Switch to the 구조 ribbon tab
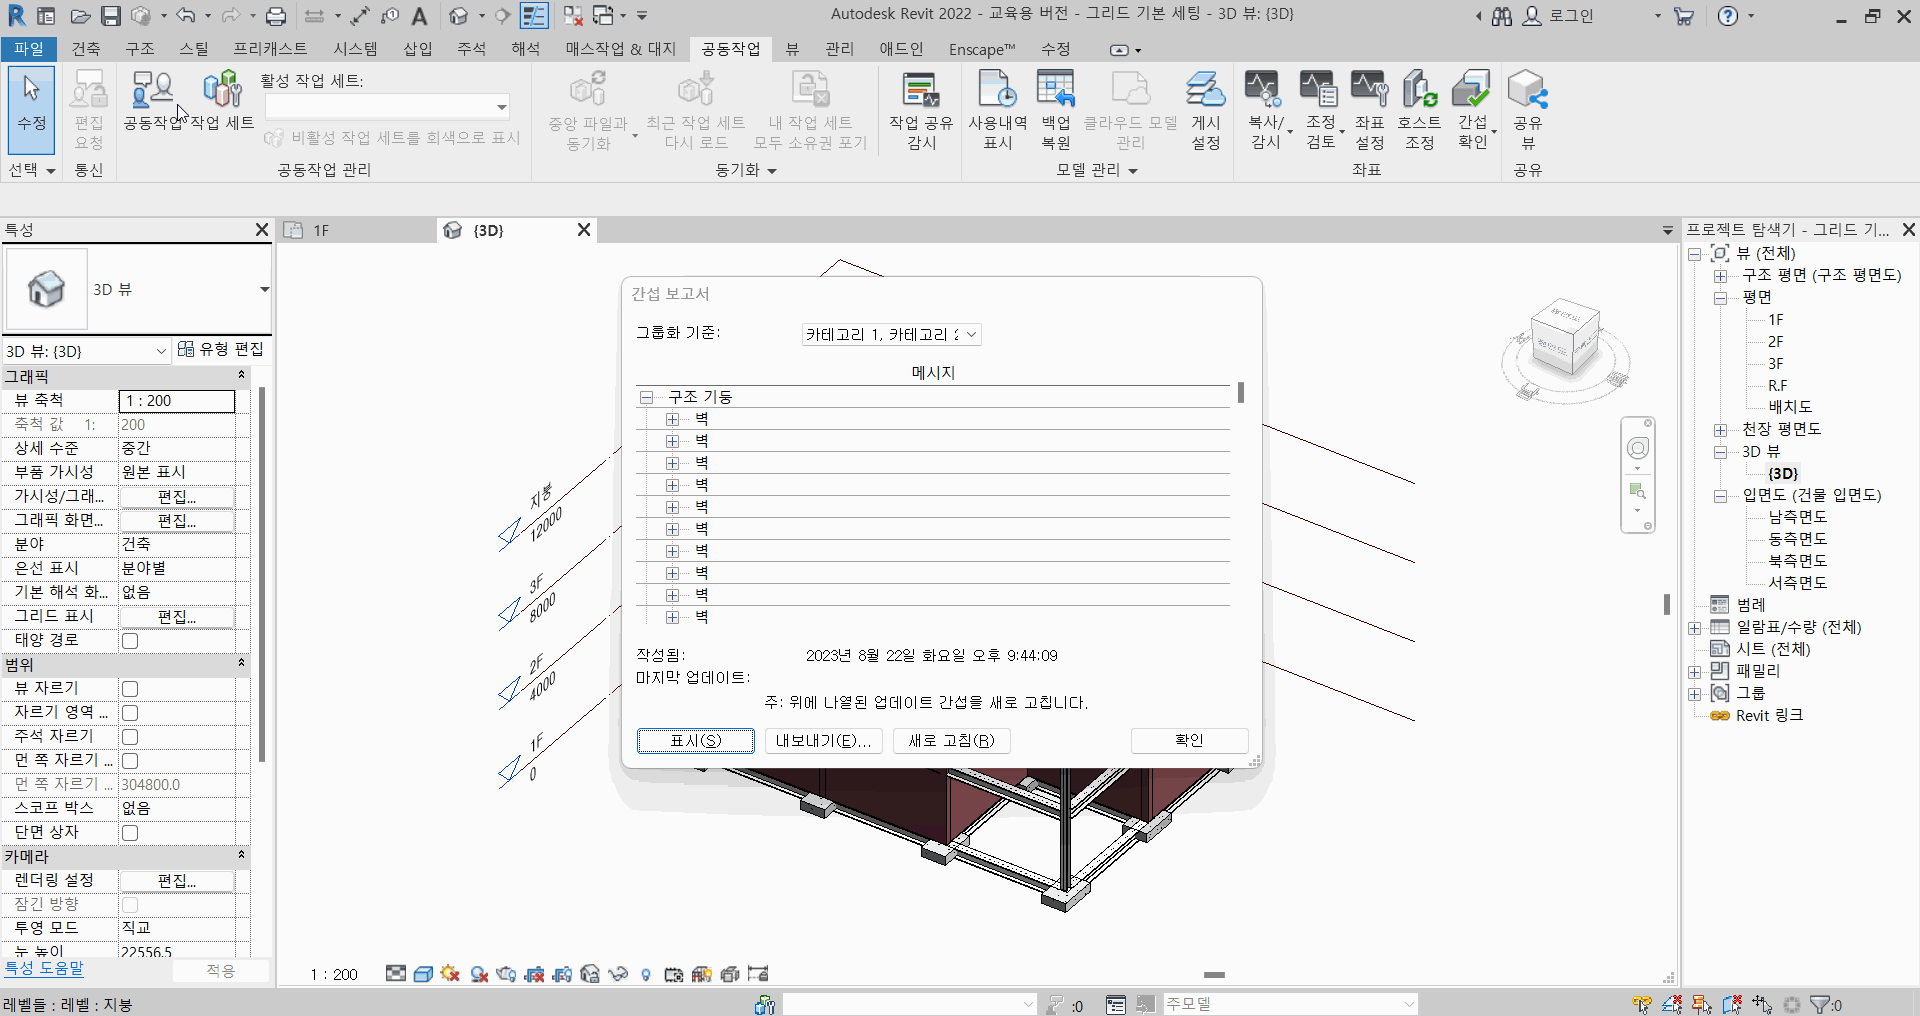This screenshot has height=1016, width=1920. 140,49
